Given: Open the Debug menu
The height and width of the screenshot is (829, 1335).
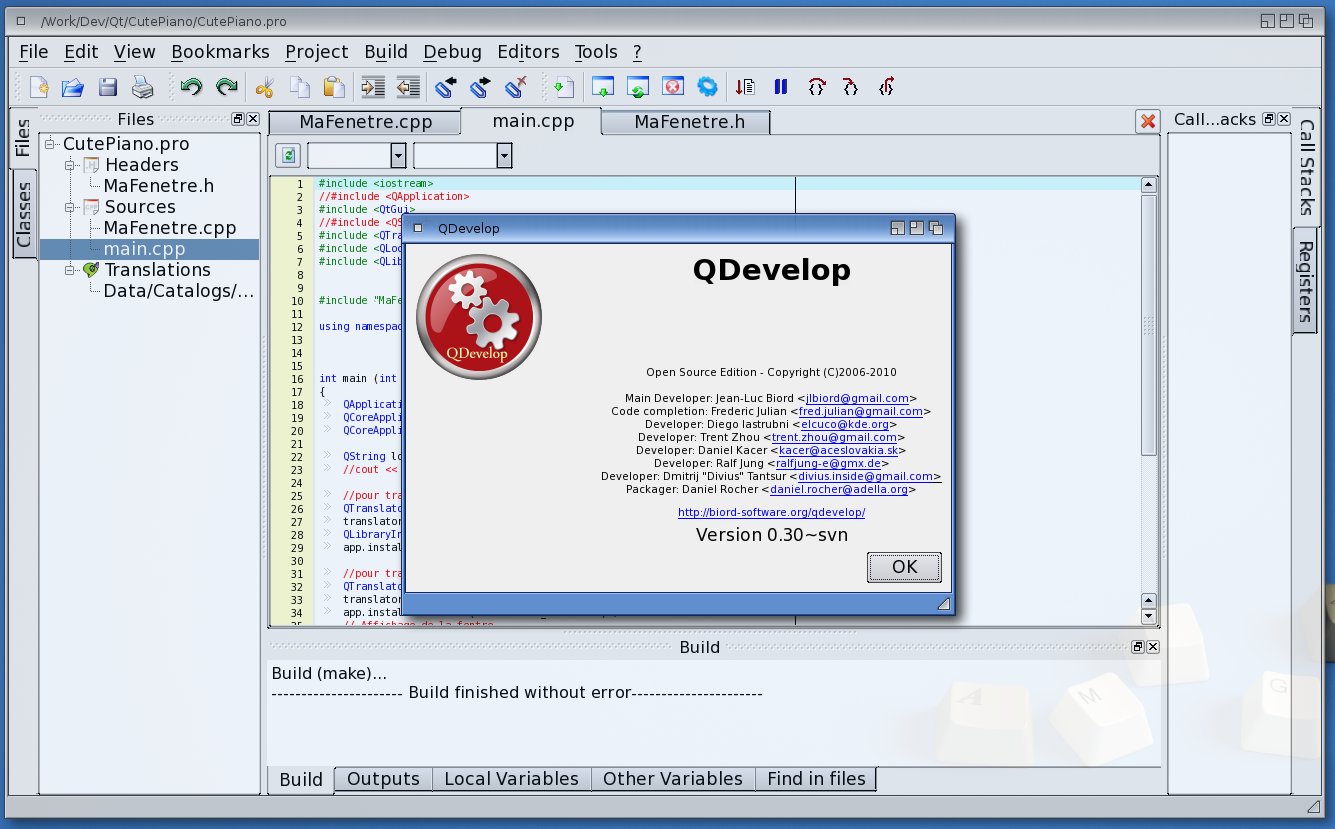Looking at the screenshot, I should pyautogui.click(x=452, y=52).
